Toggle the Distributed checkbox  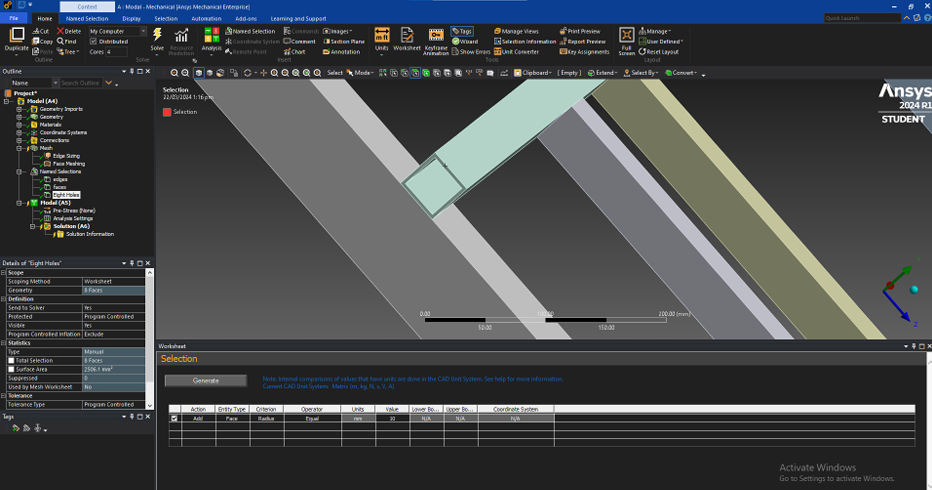click(x=94, y=41)
